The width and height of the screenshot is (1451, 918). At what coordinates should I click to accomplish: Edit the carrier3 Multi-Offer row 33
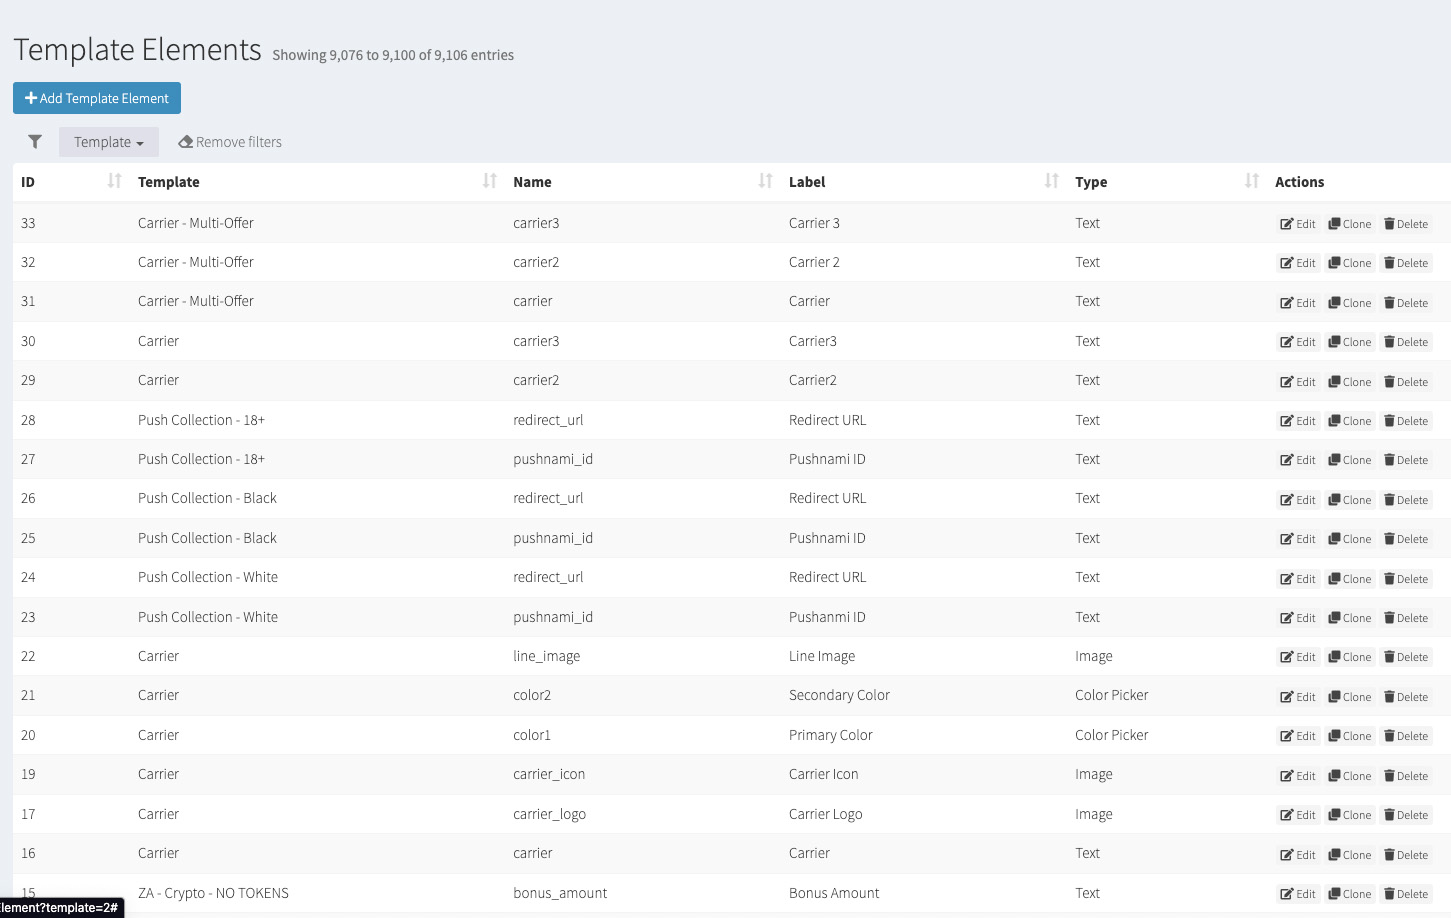[x=1298, y=224]
